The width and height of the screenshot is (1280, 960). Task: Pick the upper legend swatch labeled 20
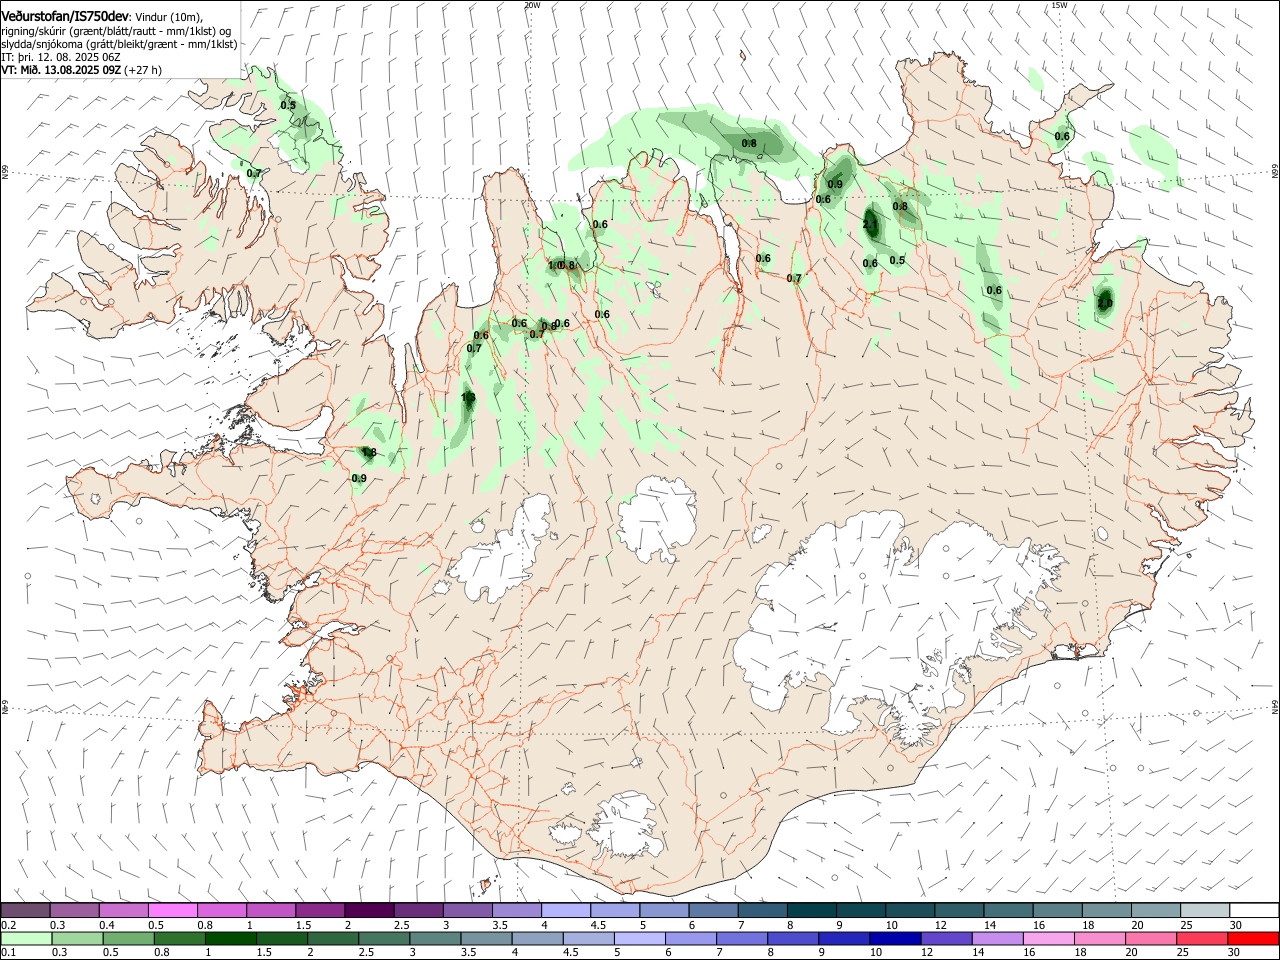pyautogui.click(x=1155, y=910)
